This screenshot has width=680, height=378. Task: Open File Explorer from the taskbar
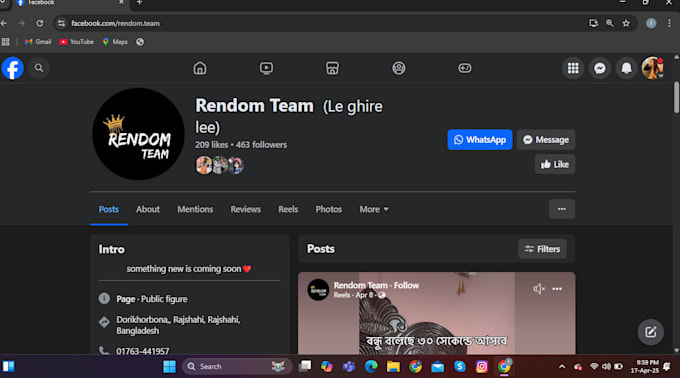click(x=393, y=367)
